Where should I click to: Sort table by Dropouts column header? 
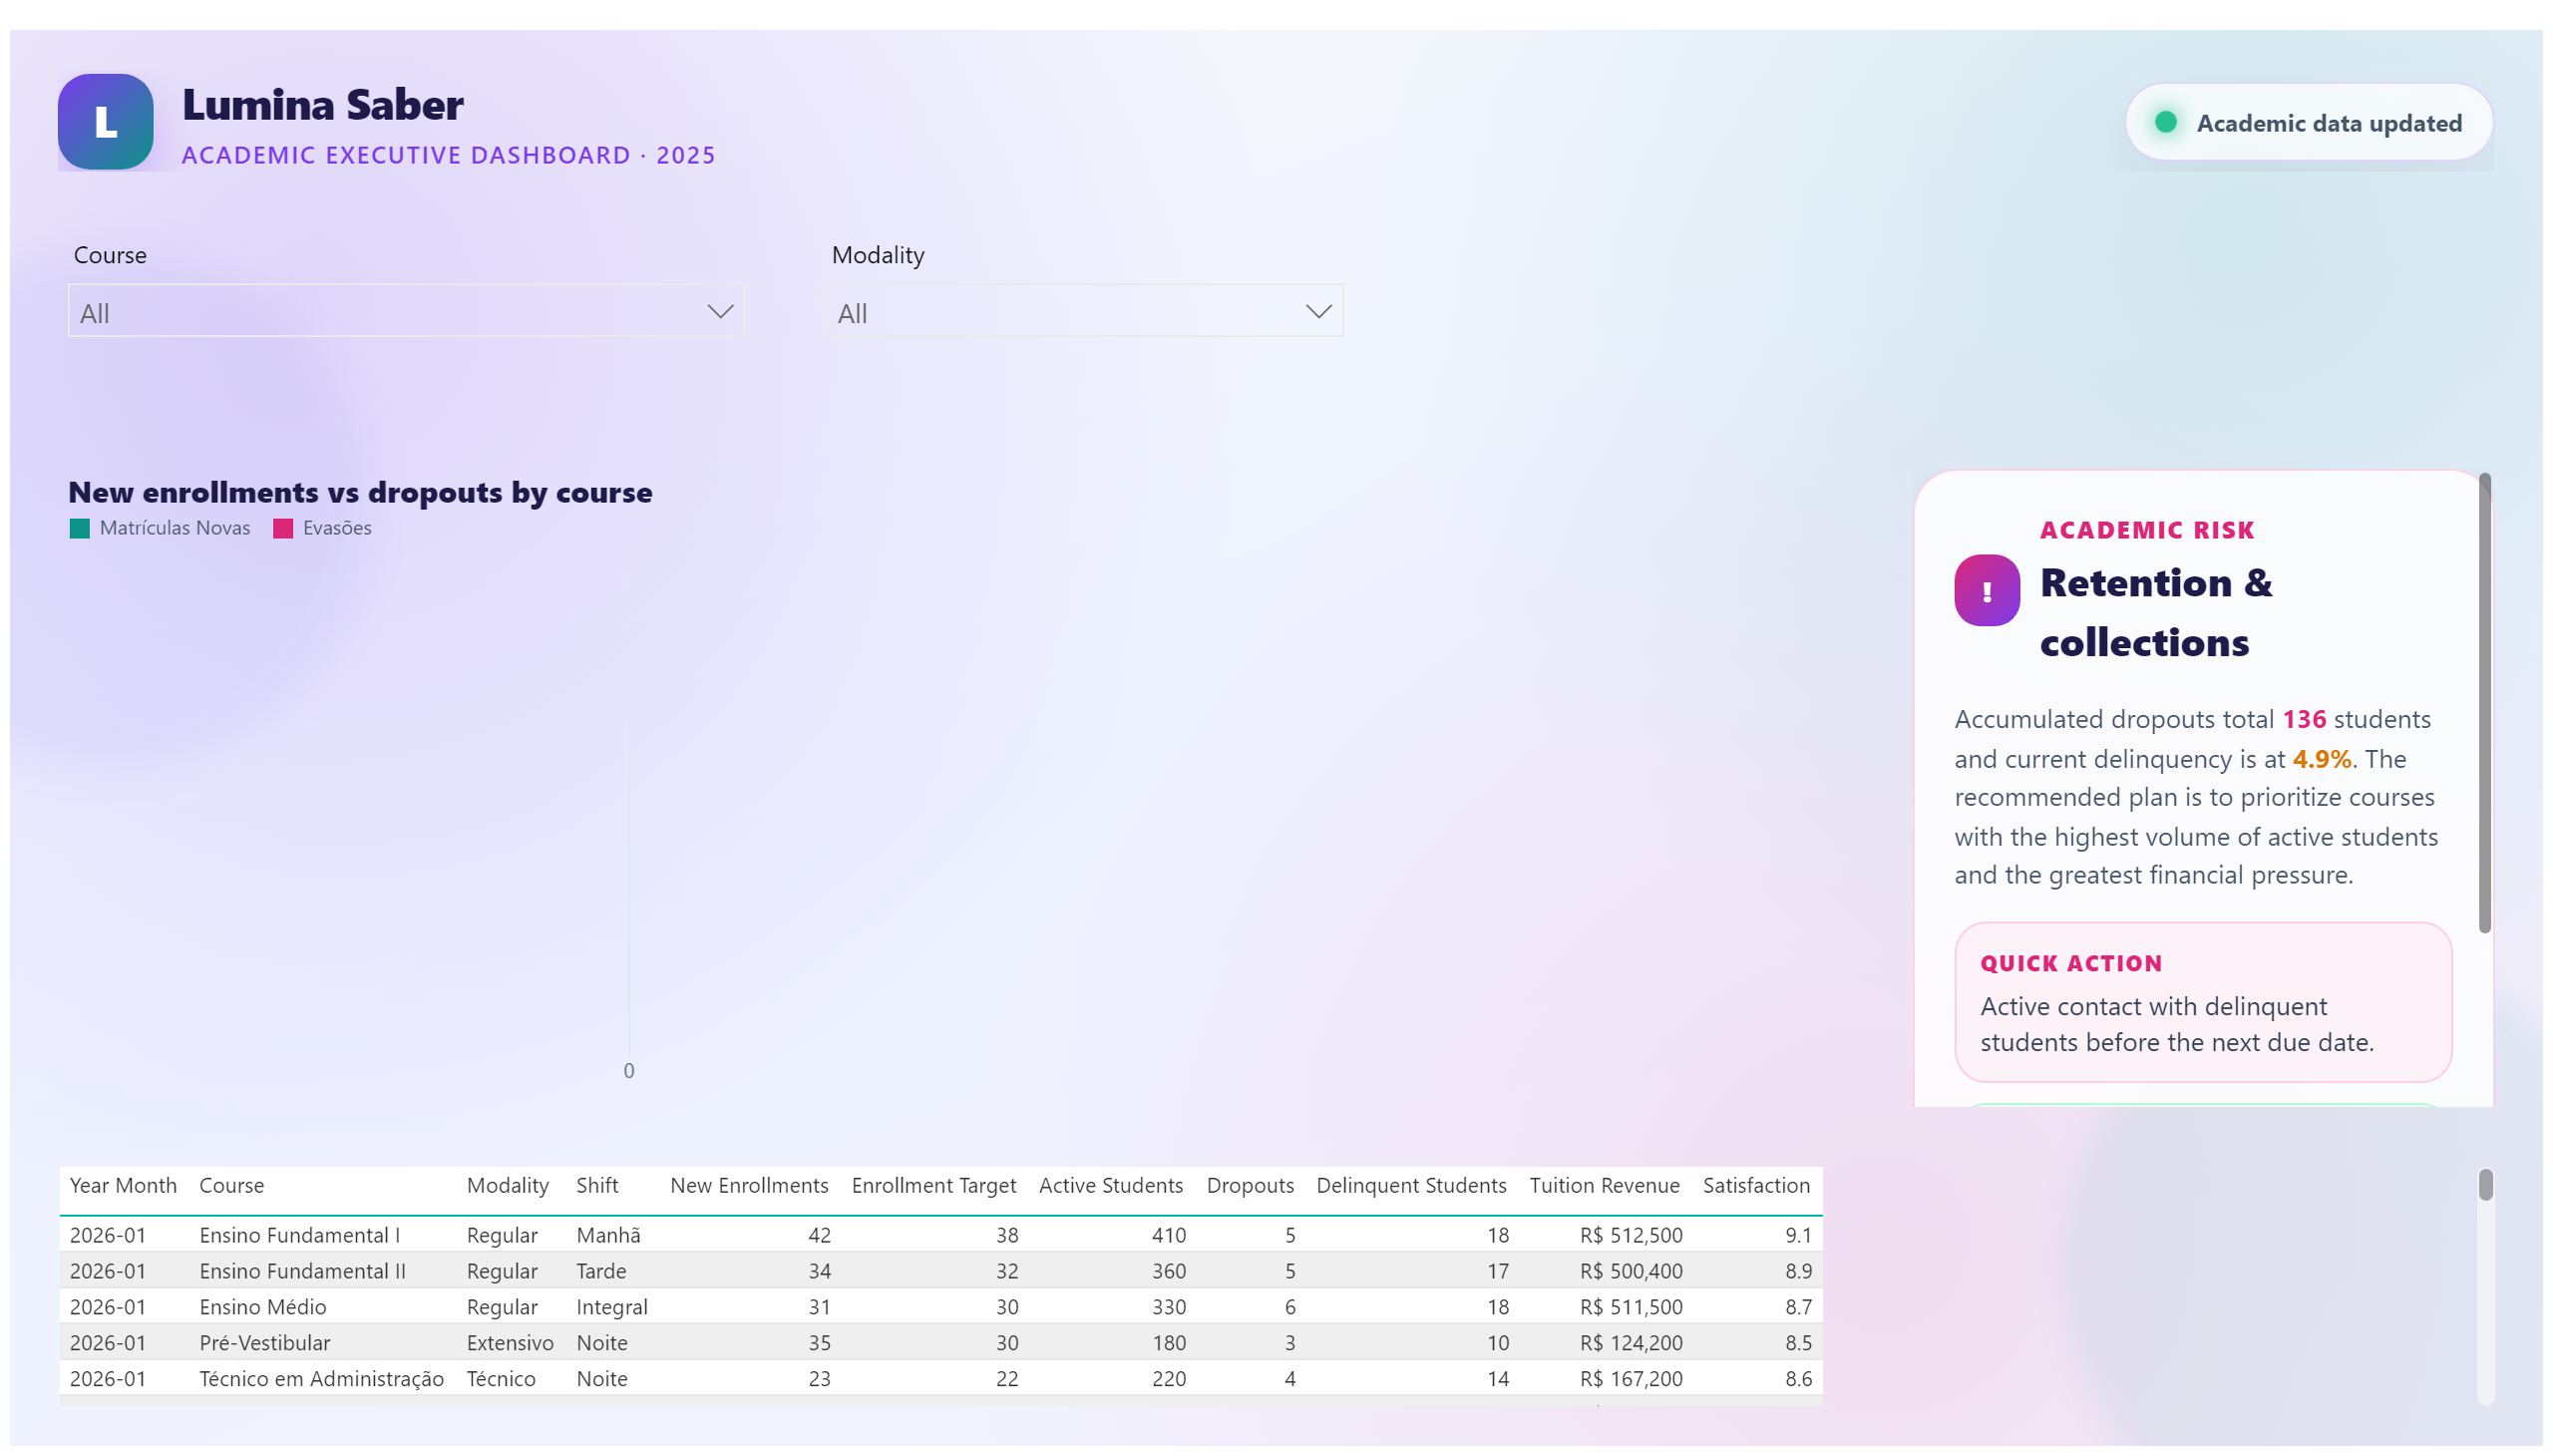1250,1185
